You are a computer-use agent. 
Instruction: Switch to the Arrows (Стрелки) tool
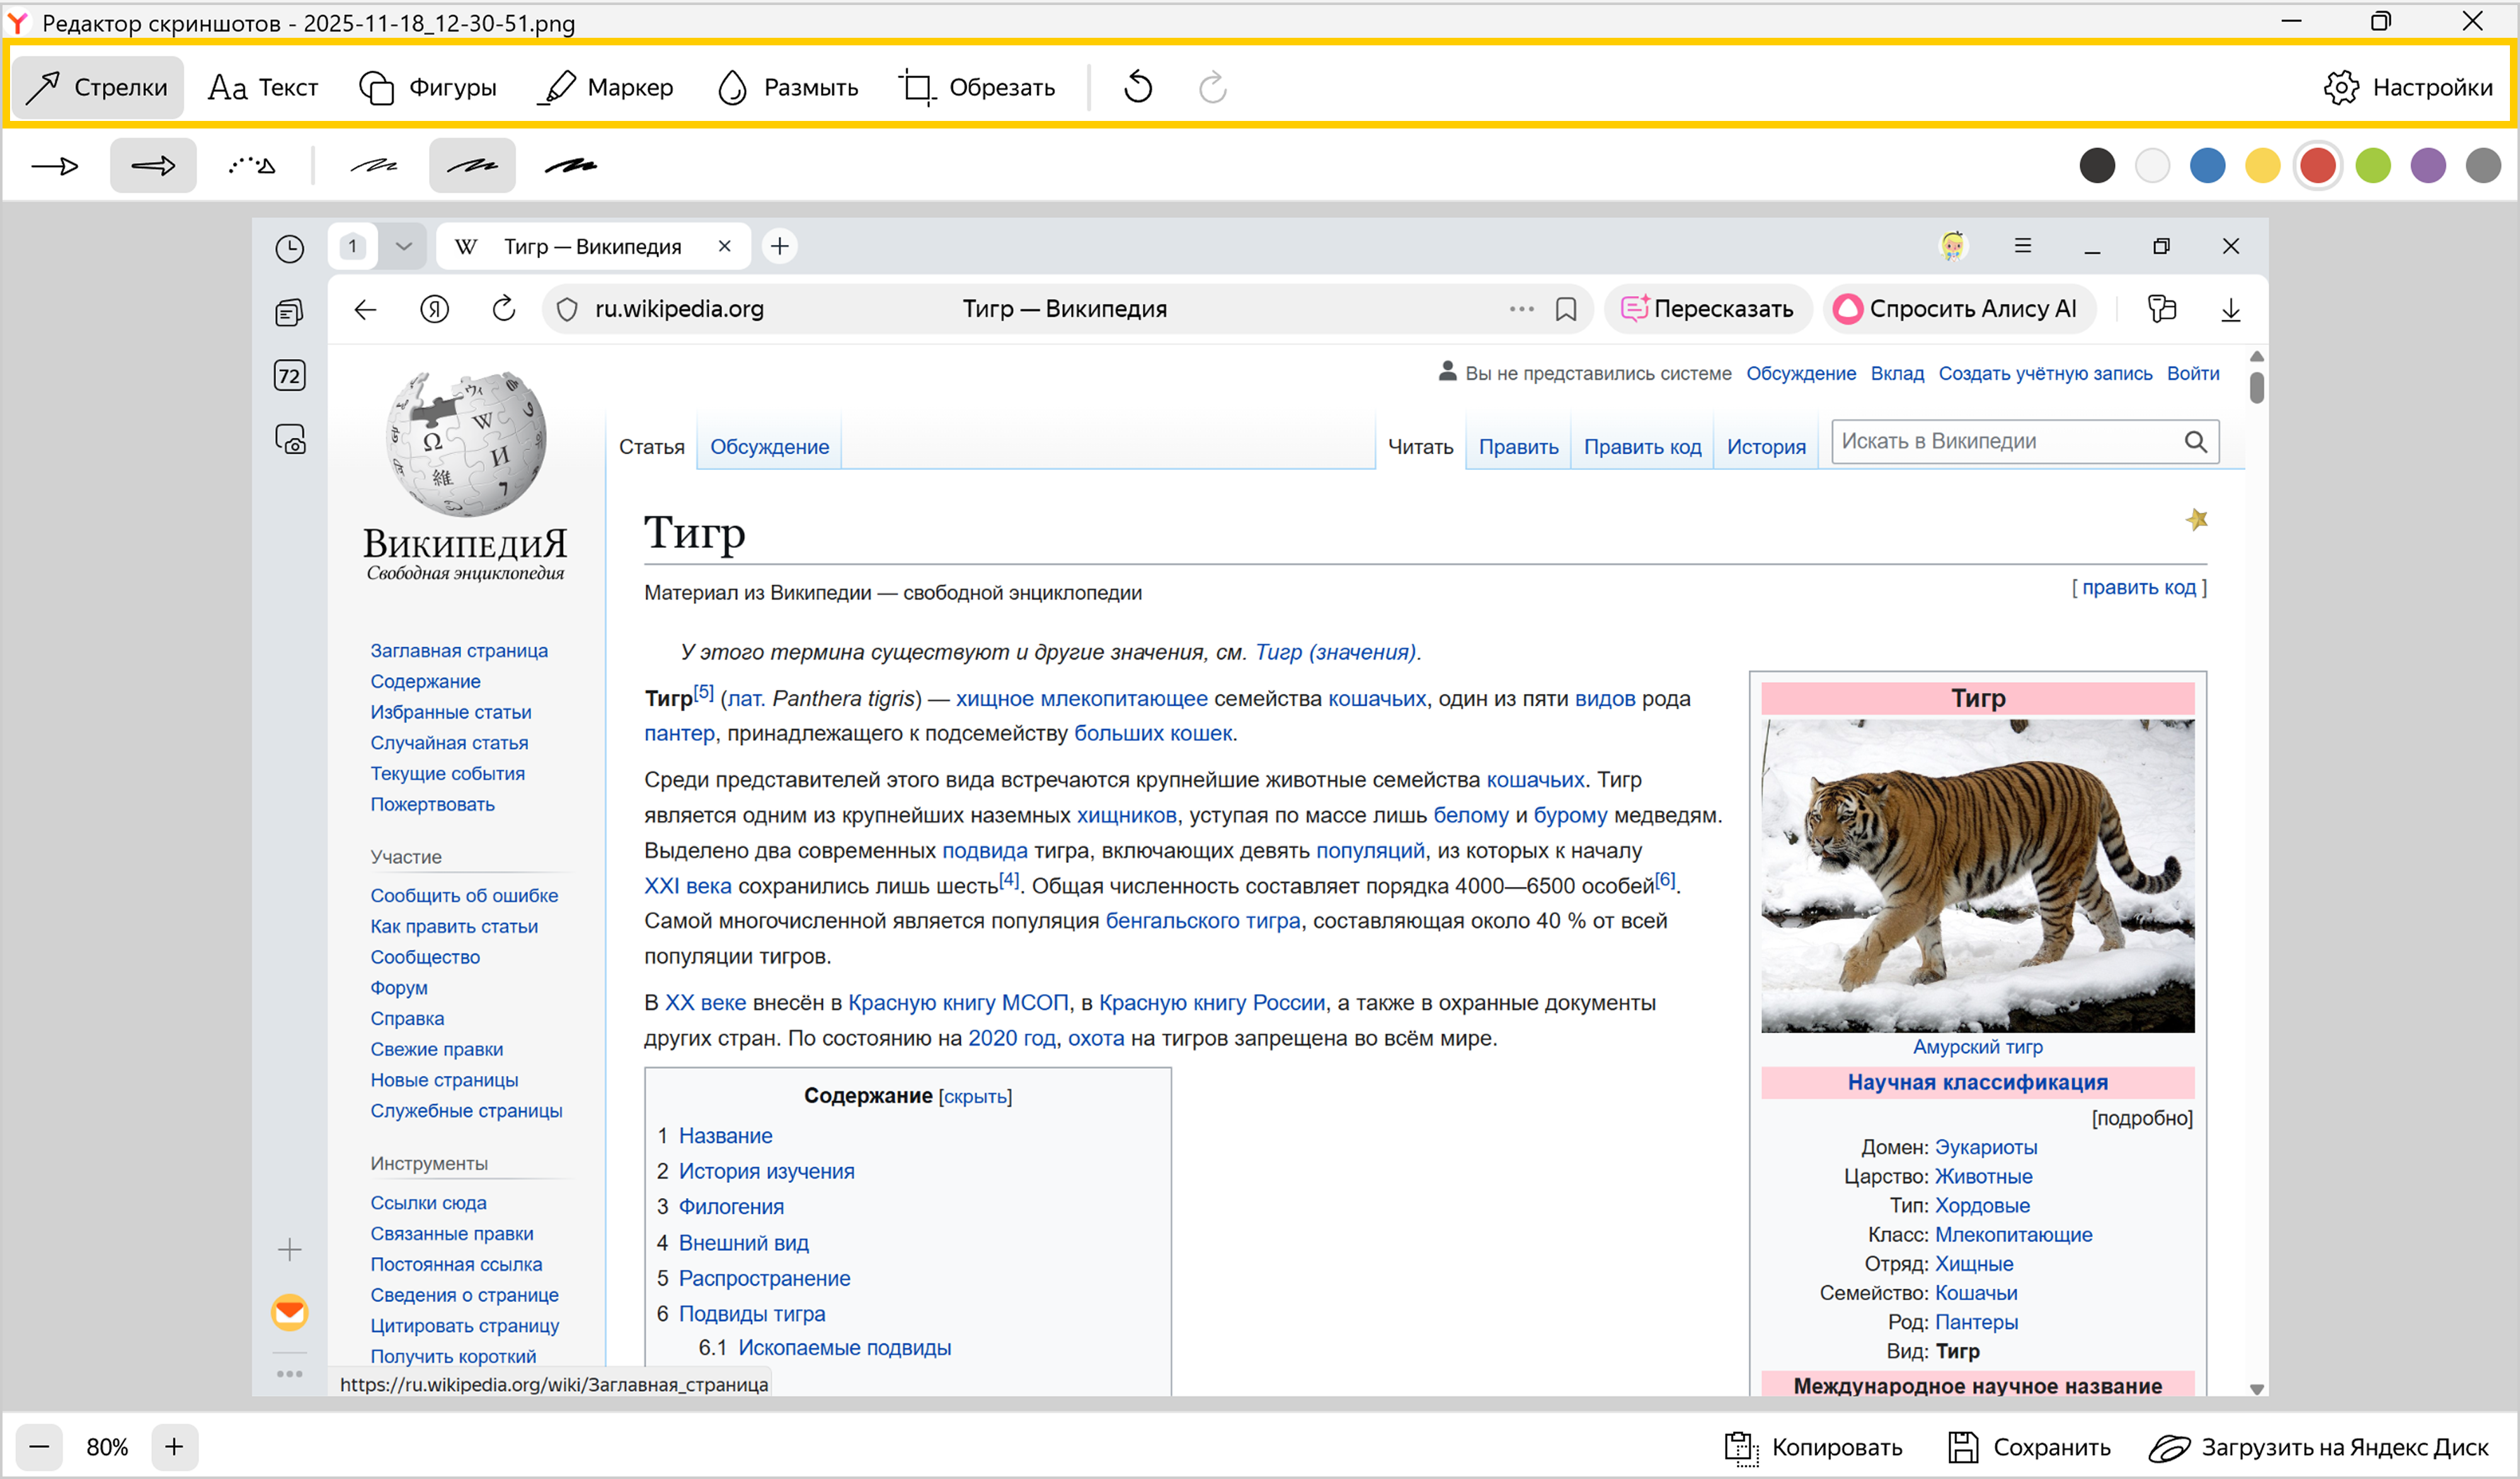tap(98, 88)
